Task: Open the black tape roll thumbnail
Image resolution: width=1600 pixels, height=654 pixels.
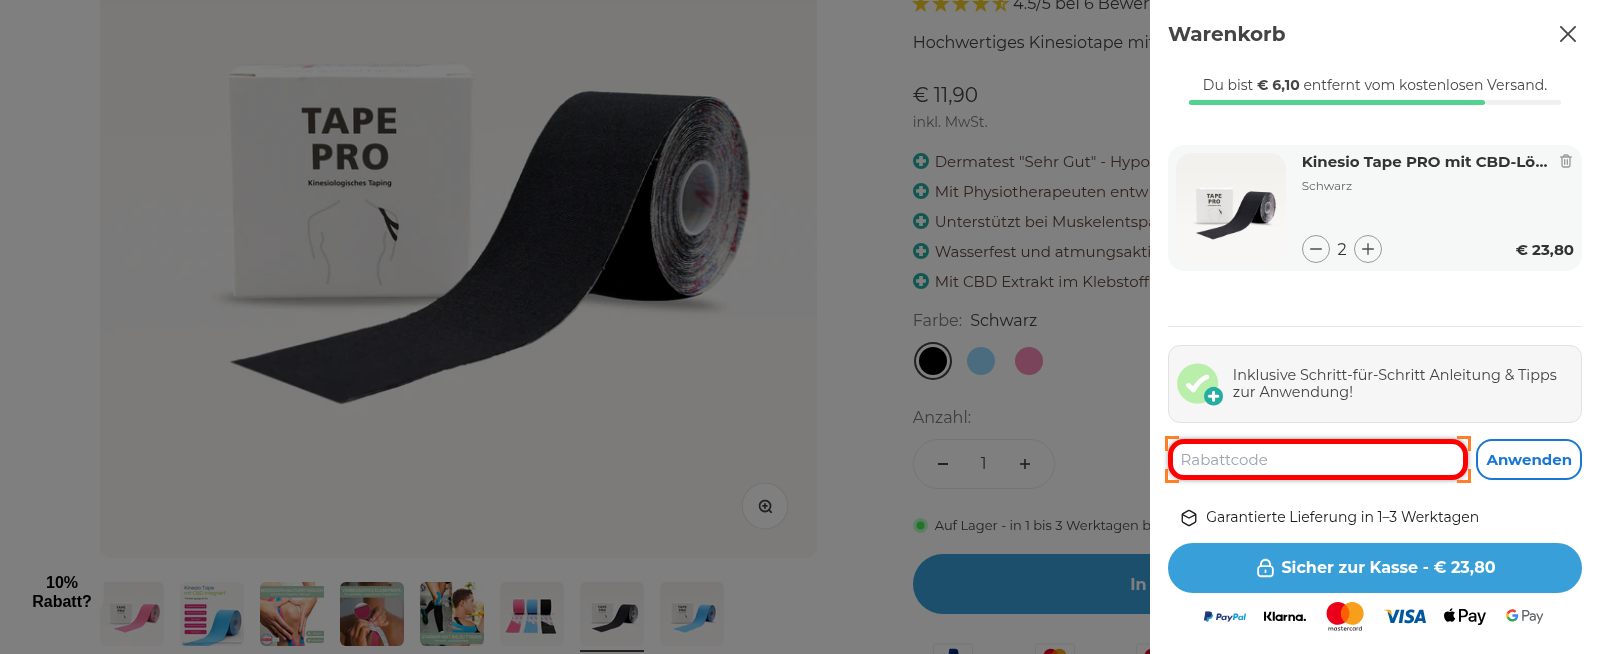Action: click(x=612, y=614)
